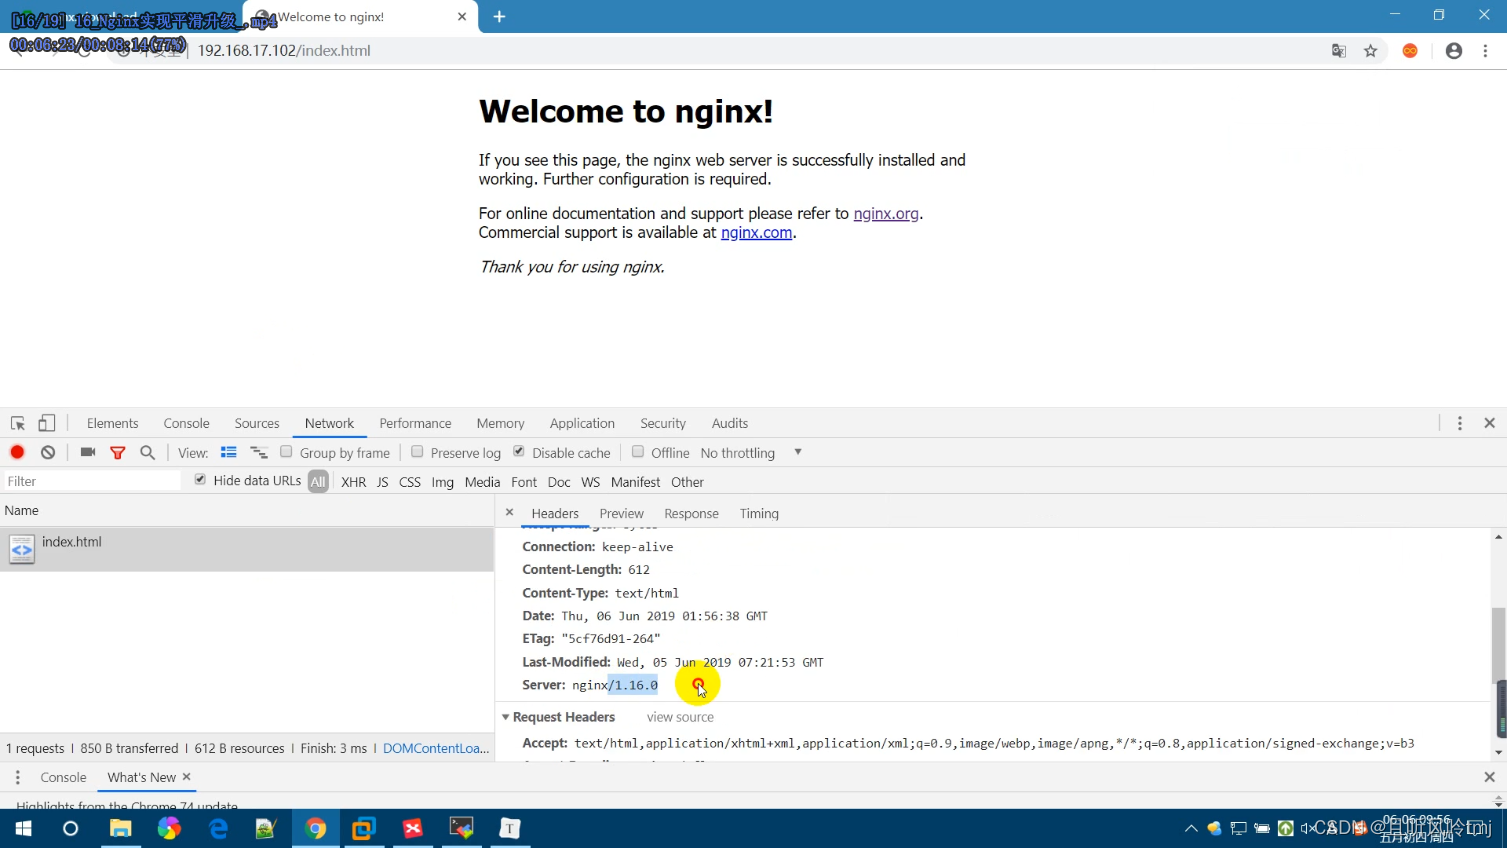The image size is (1507, 848).
Task: Show the request Response tab
Action: click(691, 513)
